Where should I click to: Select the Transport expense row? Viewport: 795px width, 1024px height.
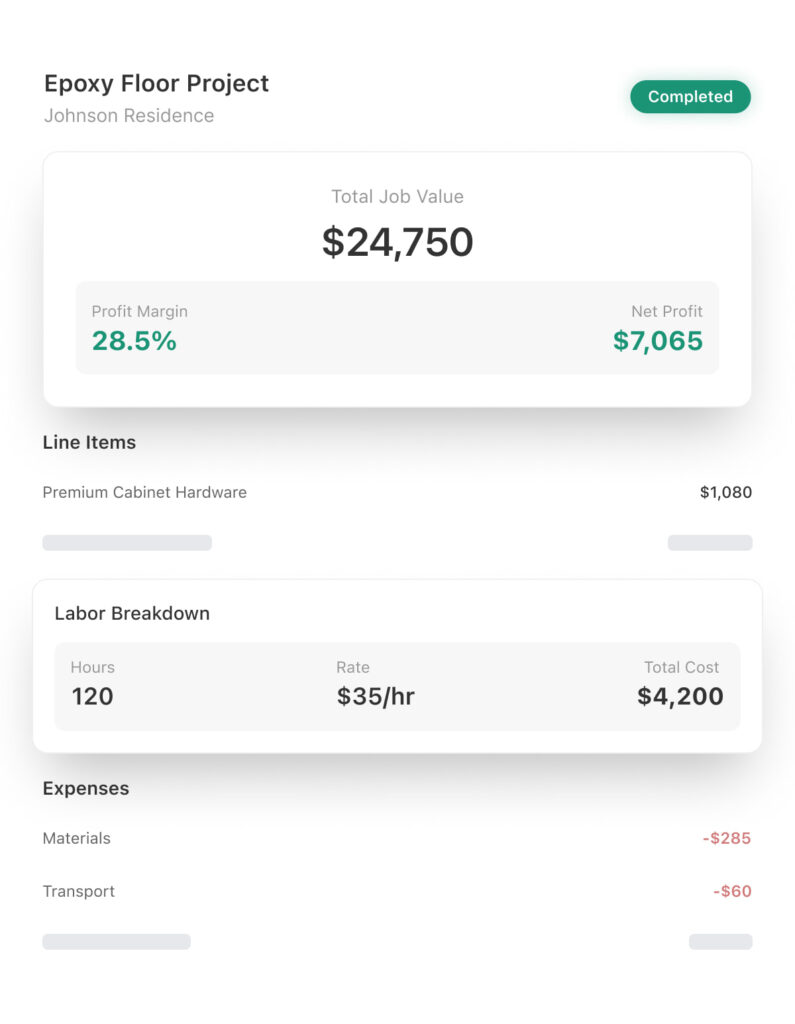78,891
